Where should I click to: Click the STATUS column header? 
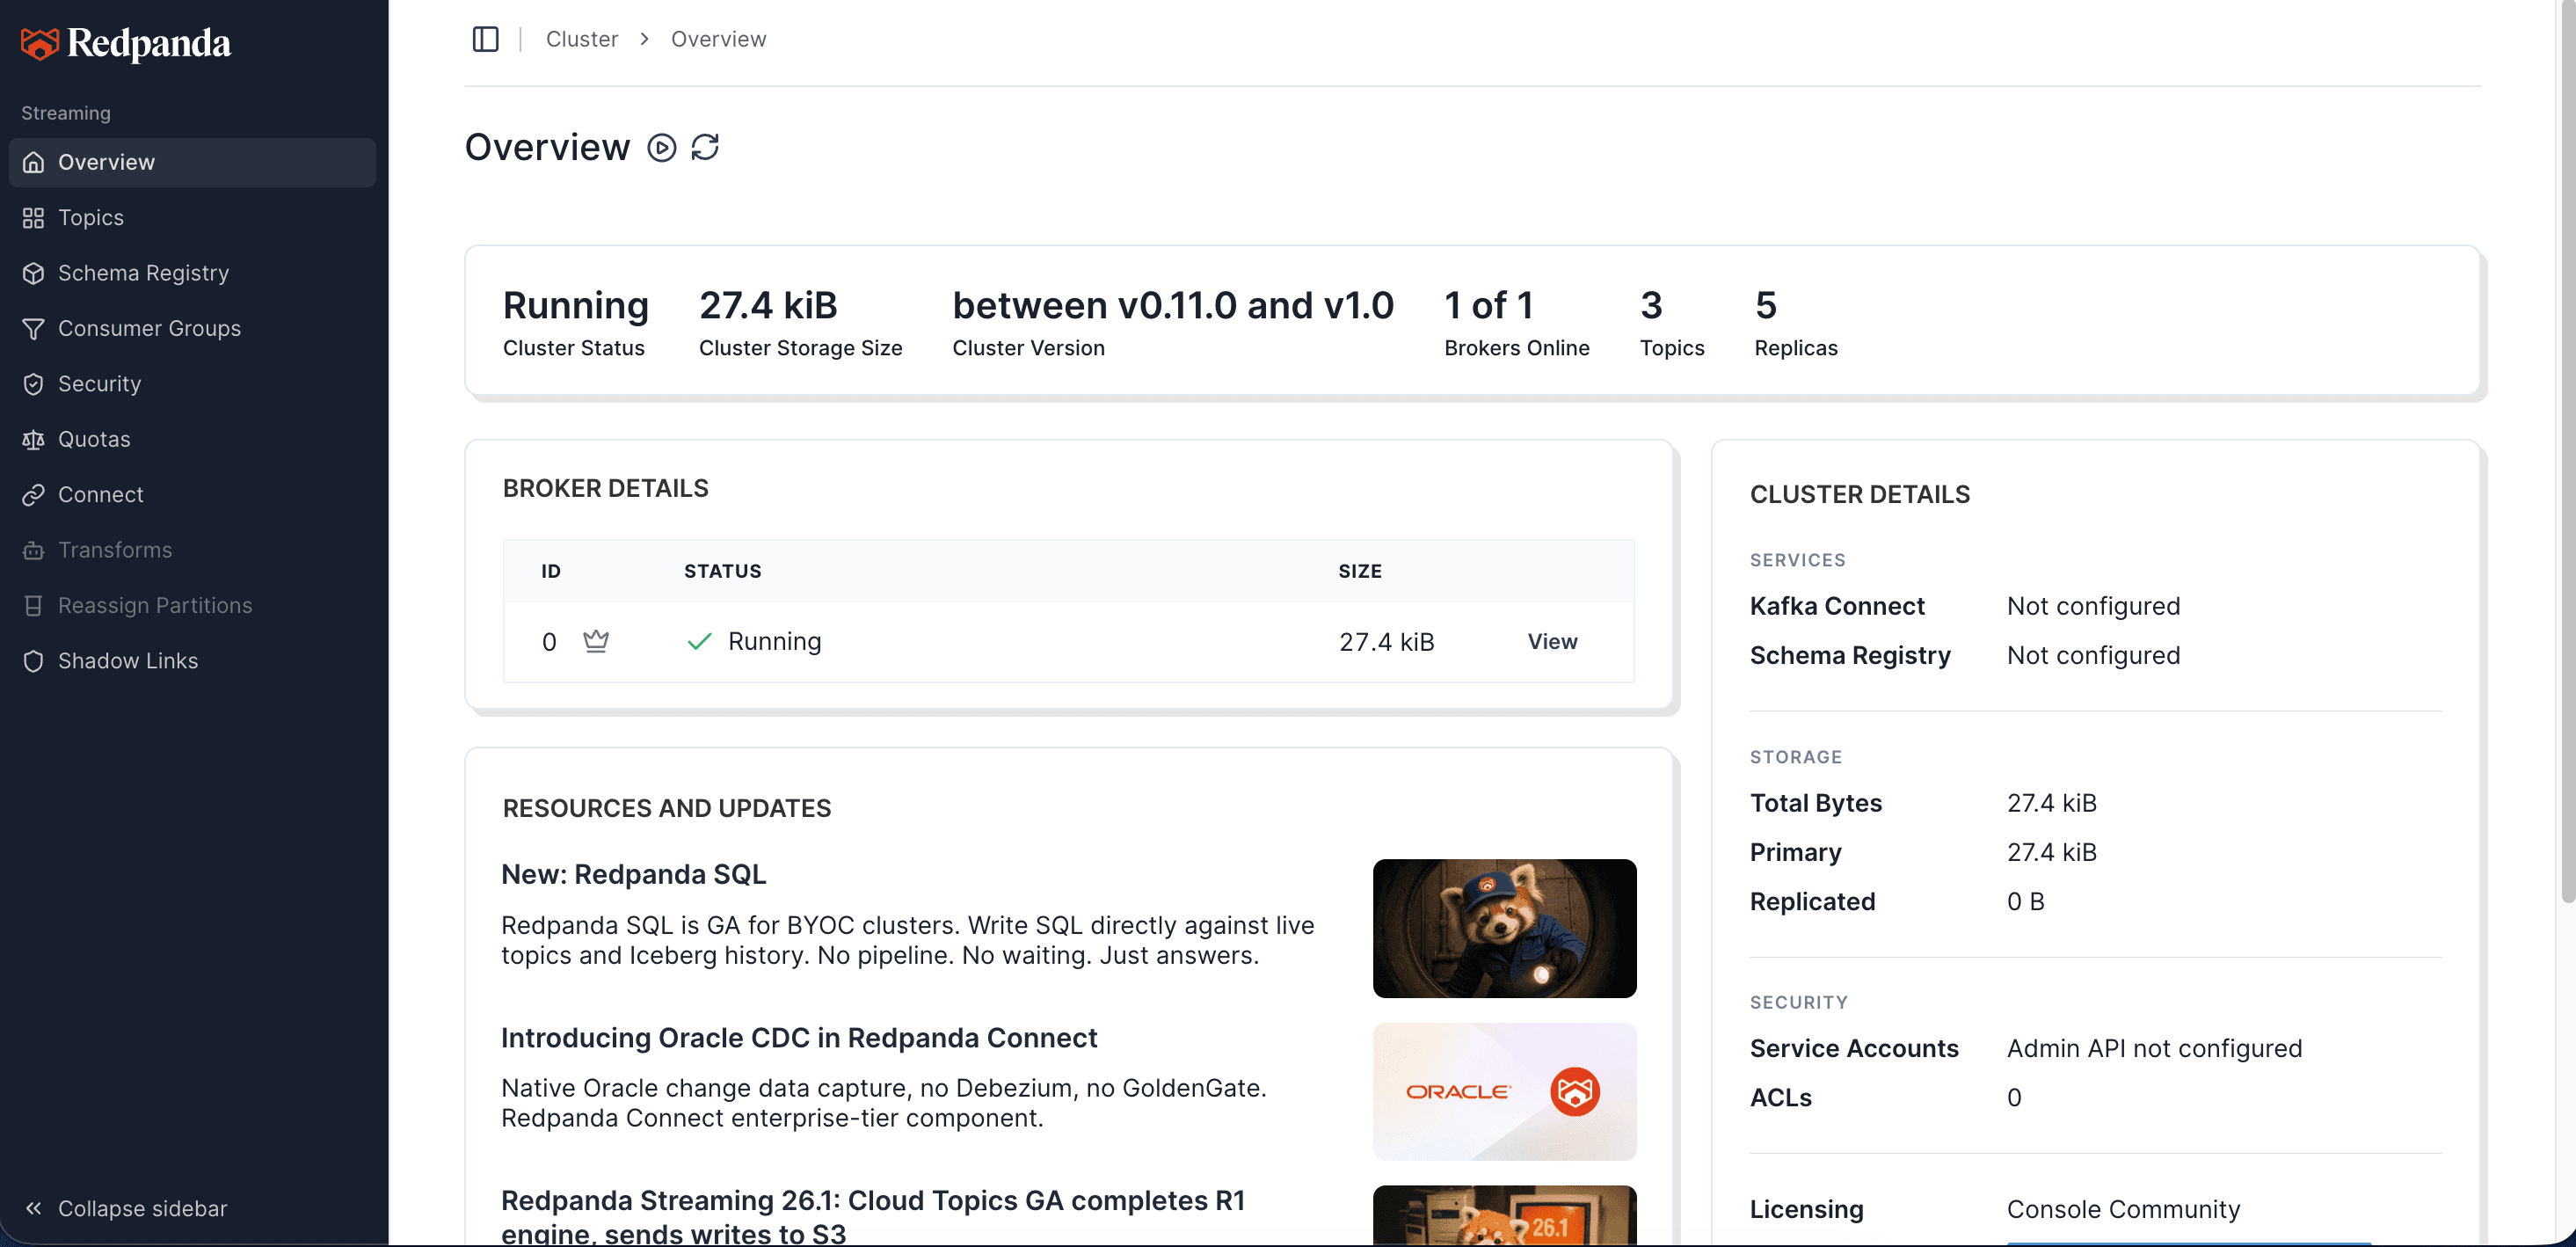click(x=723, y=571)
